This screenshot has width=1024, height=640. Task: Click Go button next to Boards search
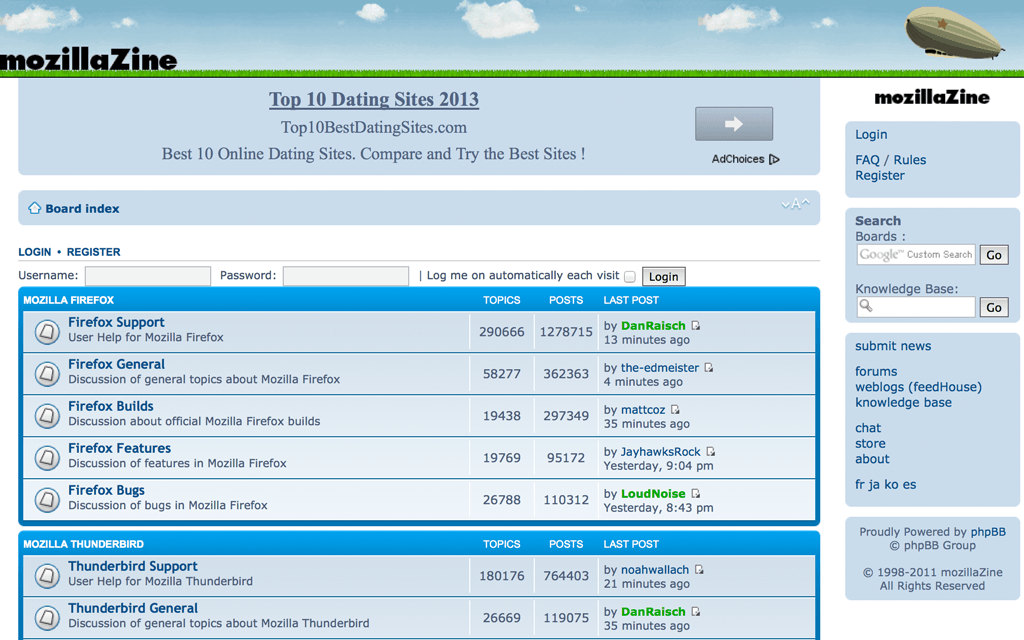pyautogui.click(x=993, y=255)
